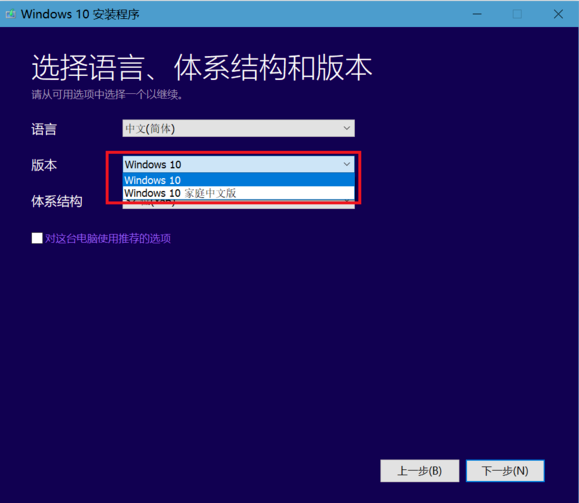Click the 对这台电脑使用推荐的选项 label text

coord(108,239)
